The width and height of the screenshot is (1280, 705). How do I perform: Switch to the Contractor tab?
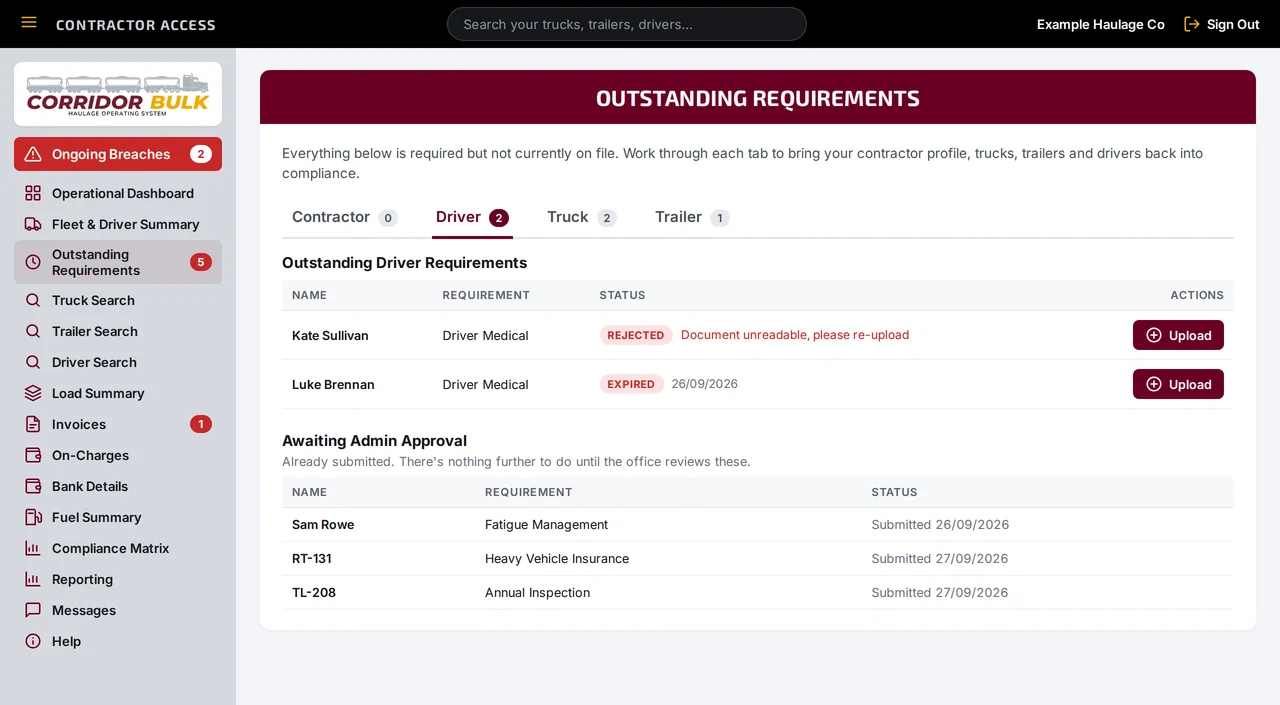(344, 217)
